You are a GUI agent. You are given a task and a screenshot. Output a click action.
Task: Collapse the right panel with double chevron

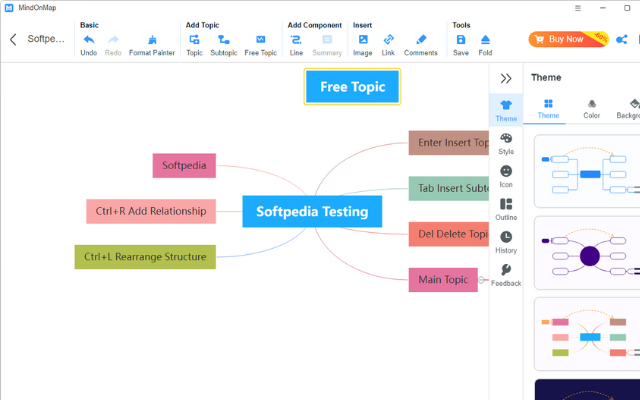(506, 78)
